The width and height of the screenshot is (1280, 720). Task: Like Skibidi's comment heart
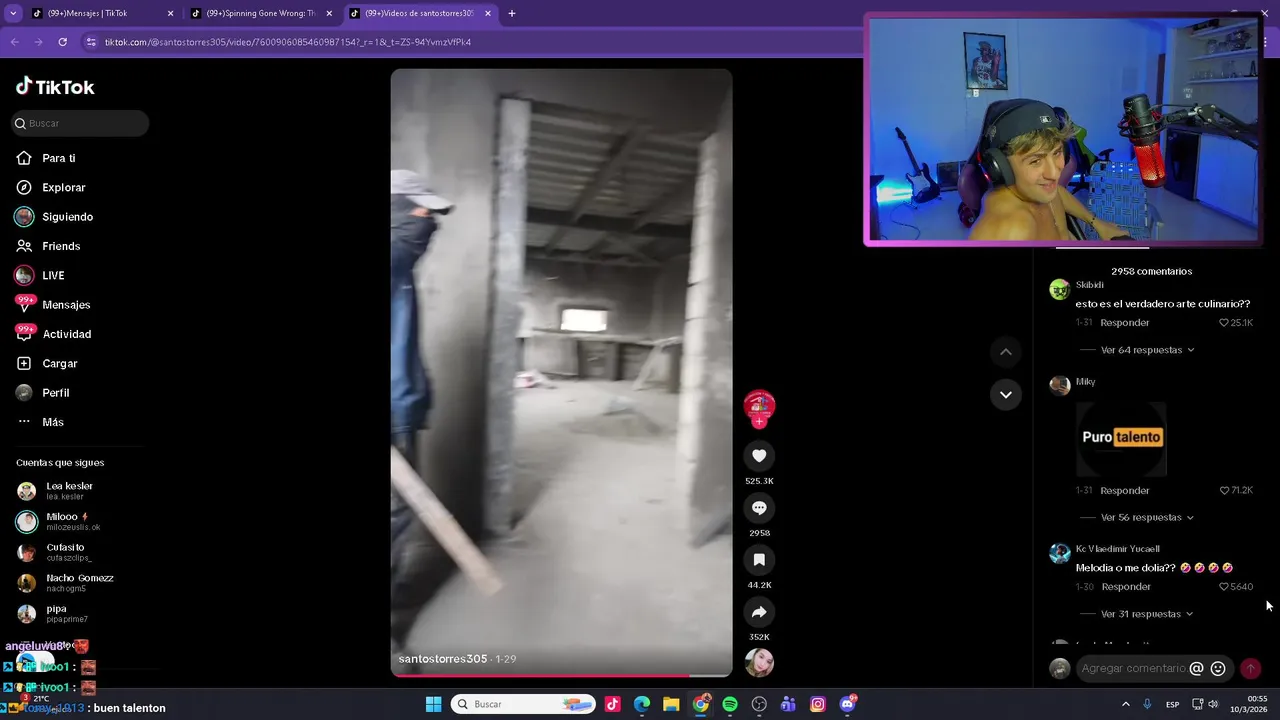coord(1223,323)
